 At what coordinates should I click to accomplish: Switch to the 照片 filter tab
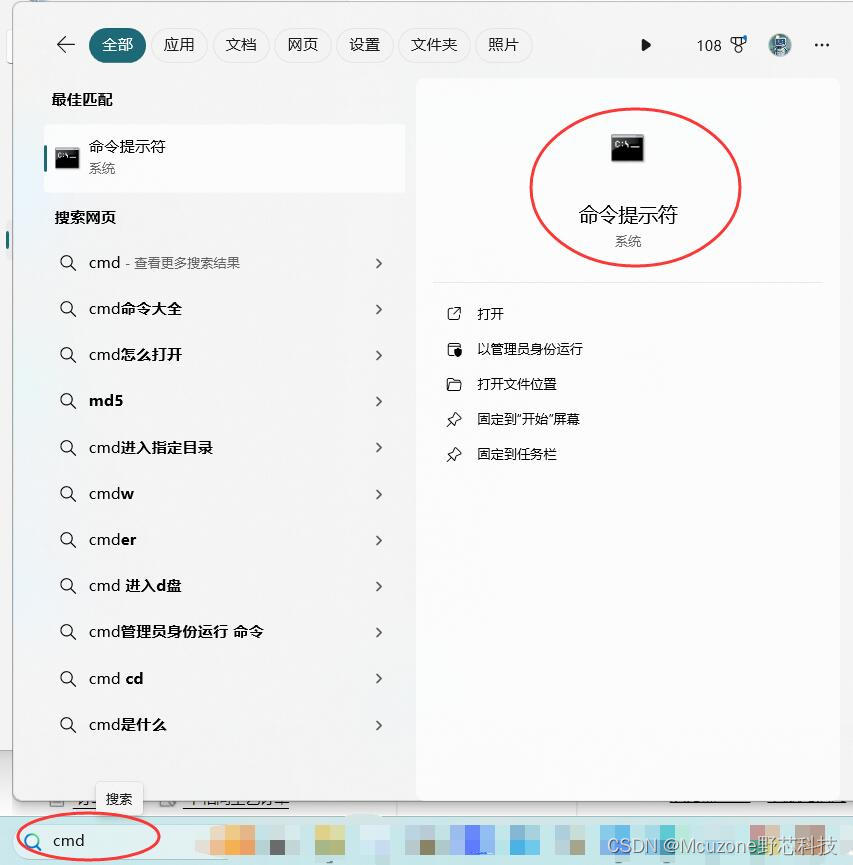pos(503,45)
